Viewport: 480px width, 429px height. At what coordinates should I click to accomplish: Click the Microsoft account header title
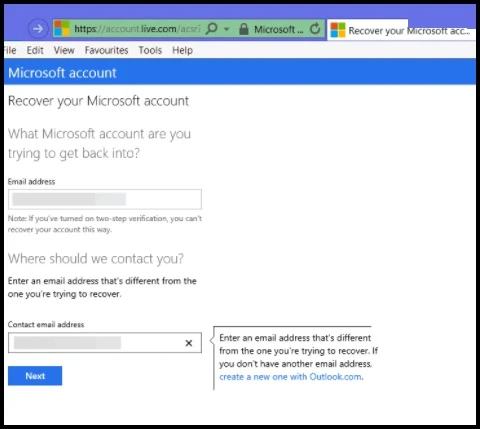tap(62, 73)
